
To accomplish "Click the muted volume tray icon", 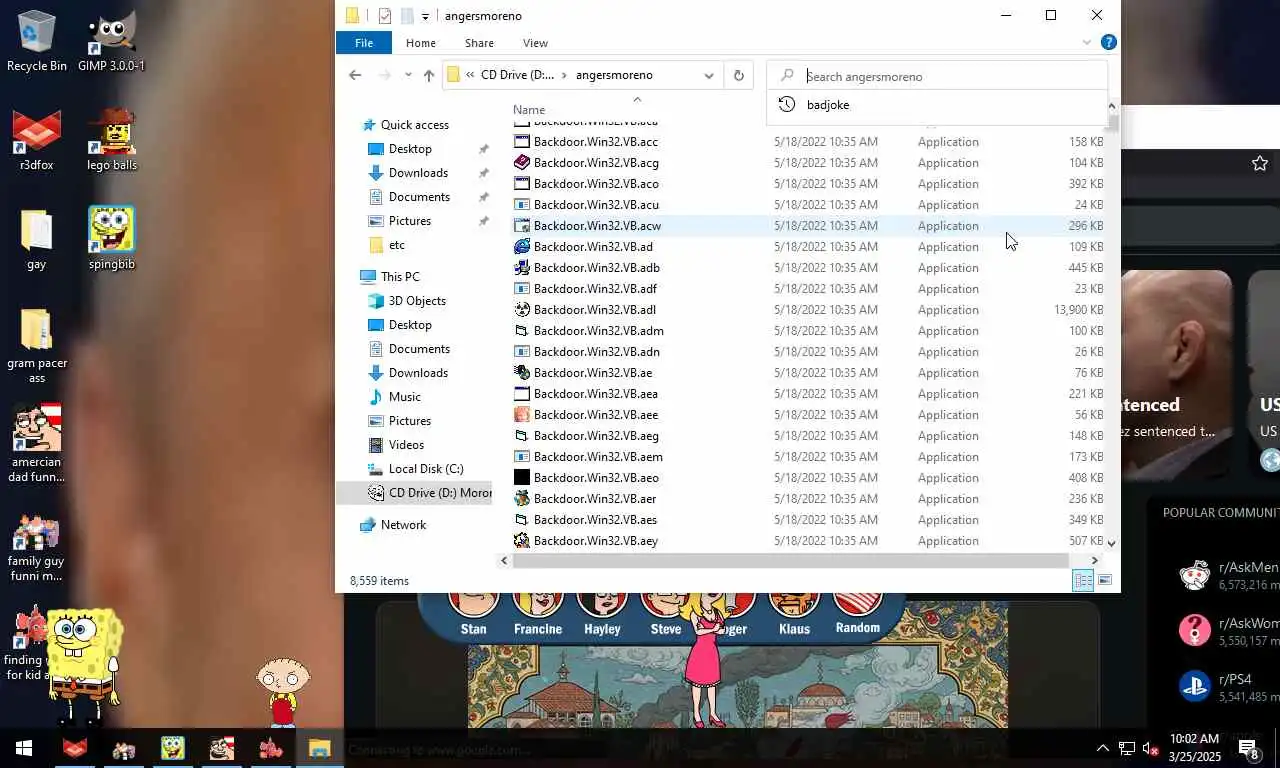I will click(1151, 748).
